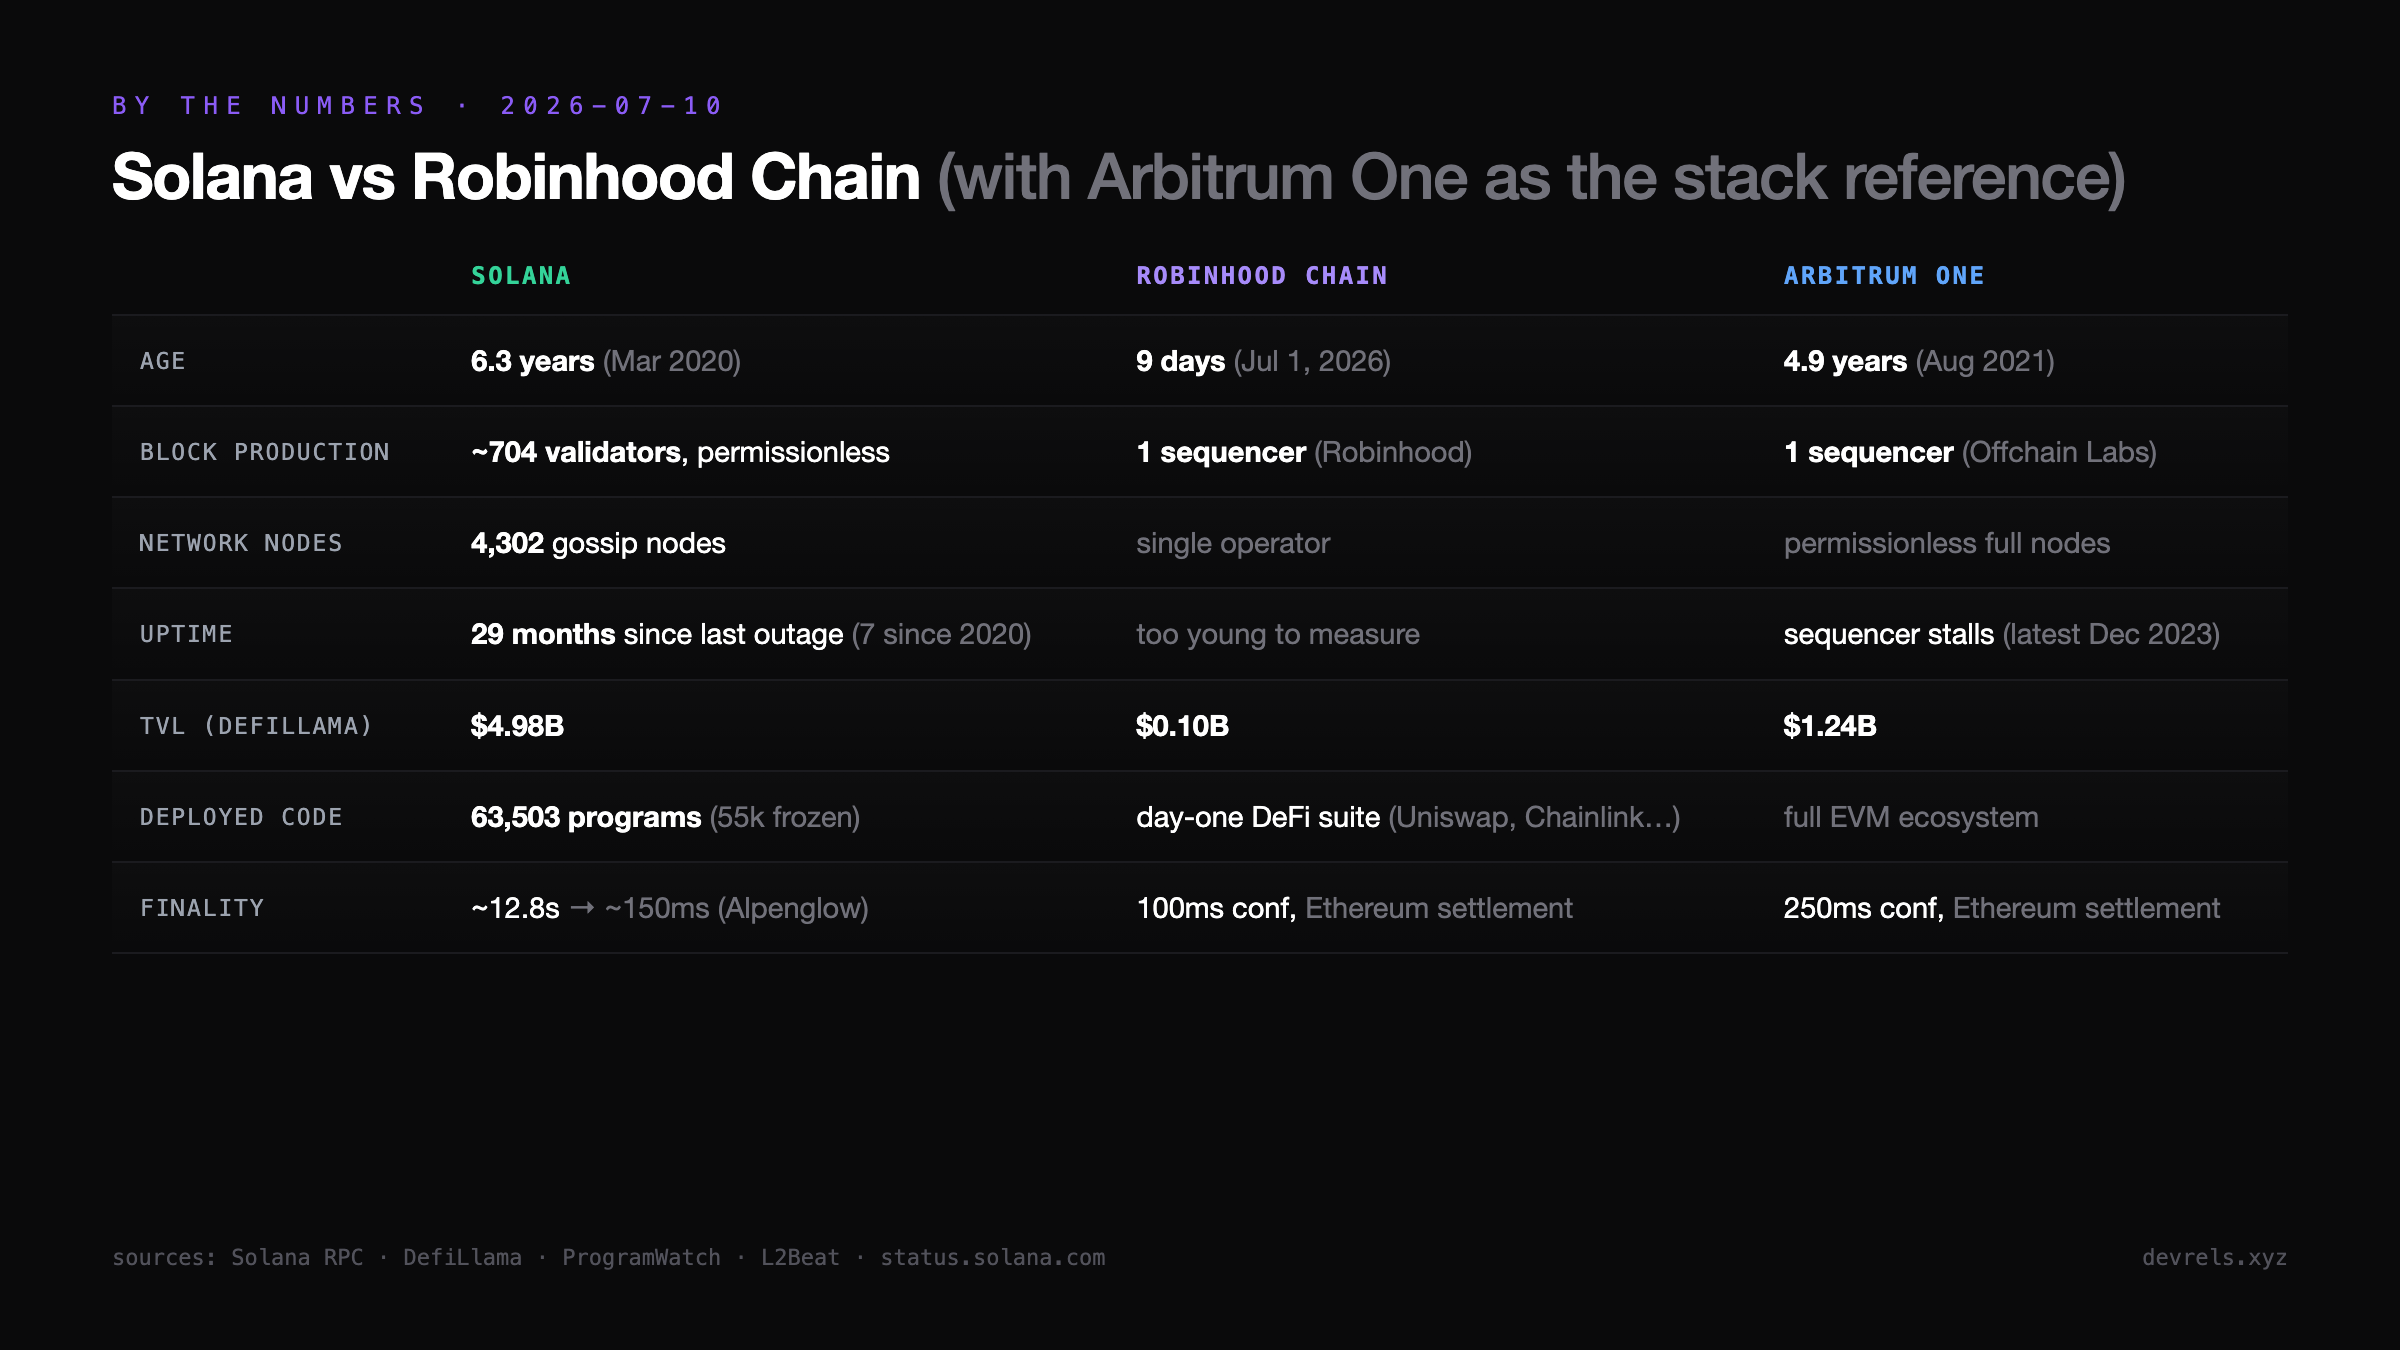This screenshot has width=2400, height=1350.
Task: Click 'sequencer stalls (latest Dec 2023)'
Action: (2002, 634)
